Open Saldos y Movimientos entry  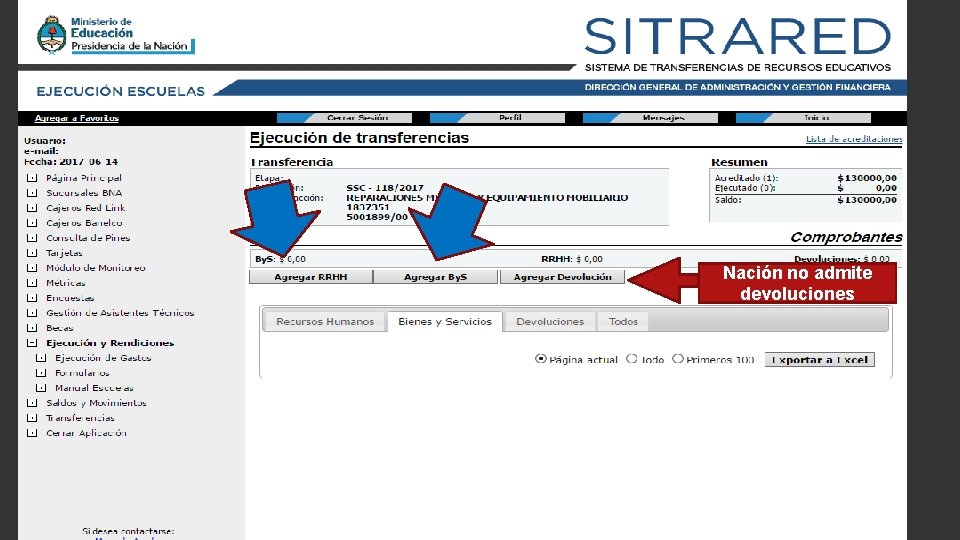point(96,403)
